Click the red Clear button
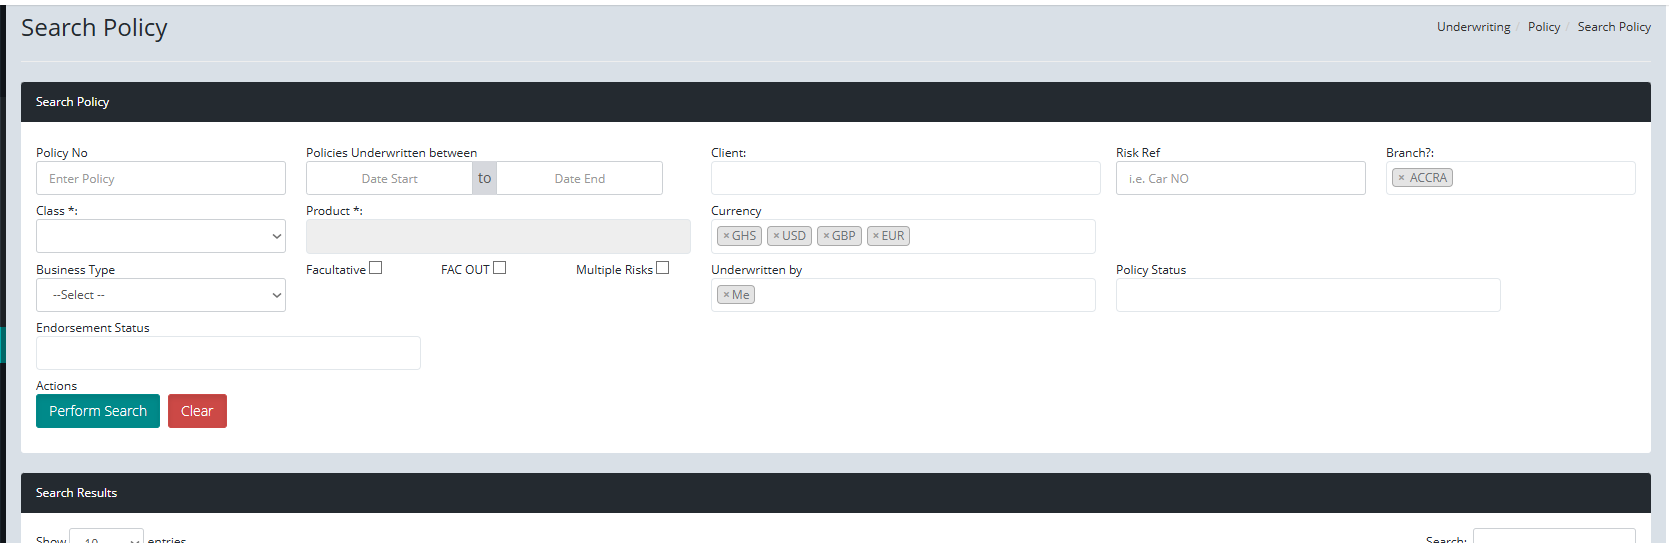 (197, 411)
